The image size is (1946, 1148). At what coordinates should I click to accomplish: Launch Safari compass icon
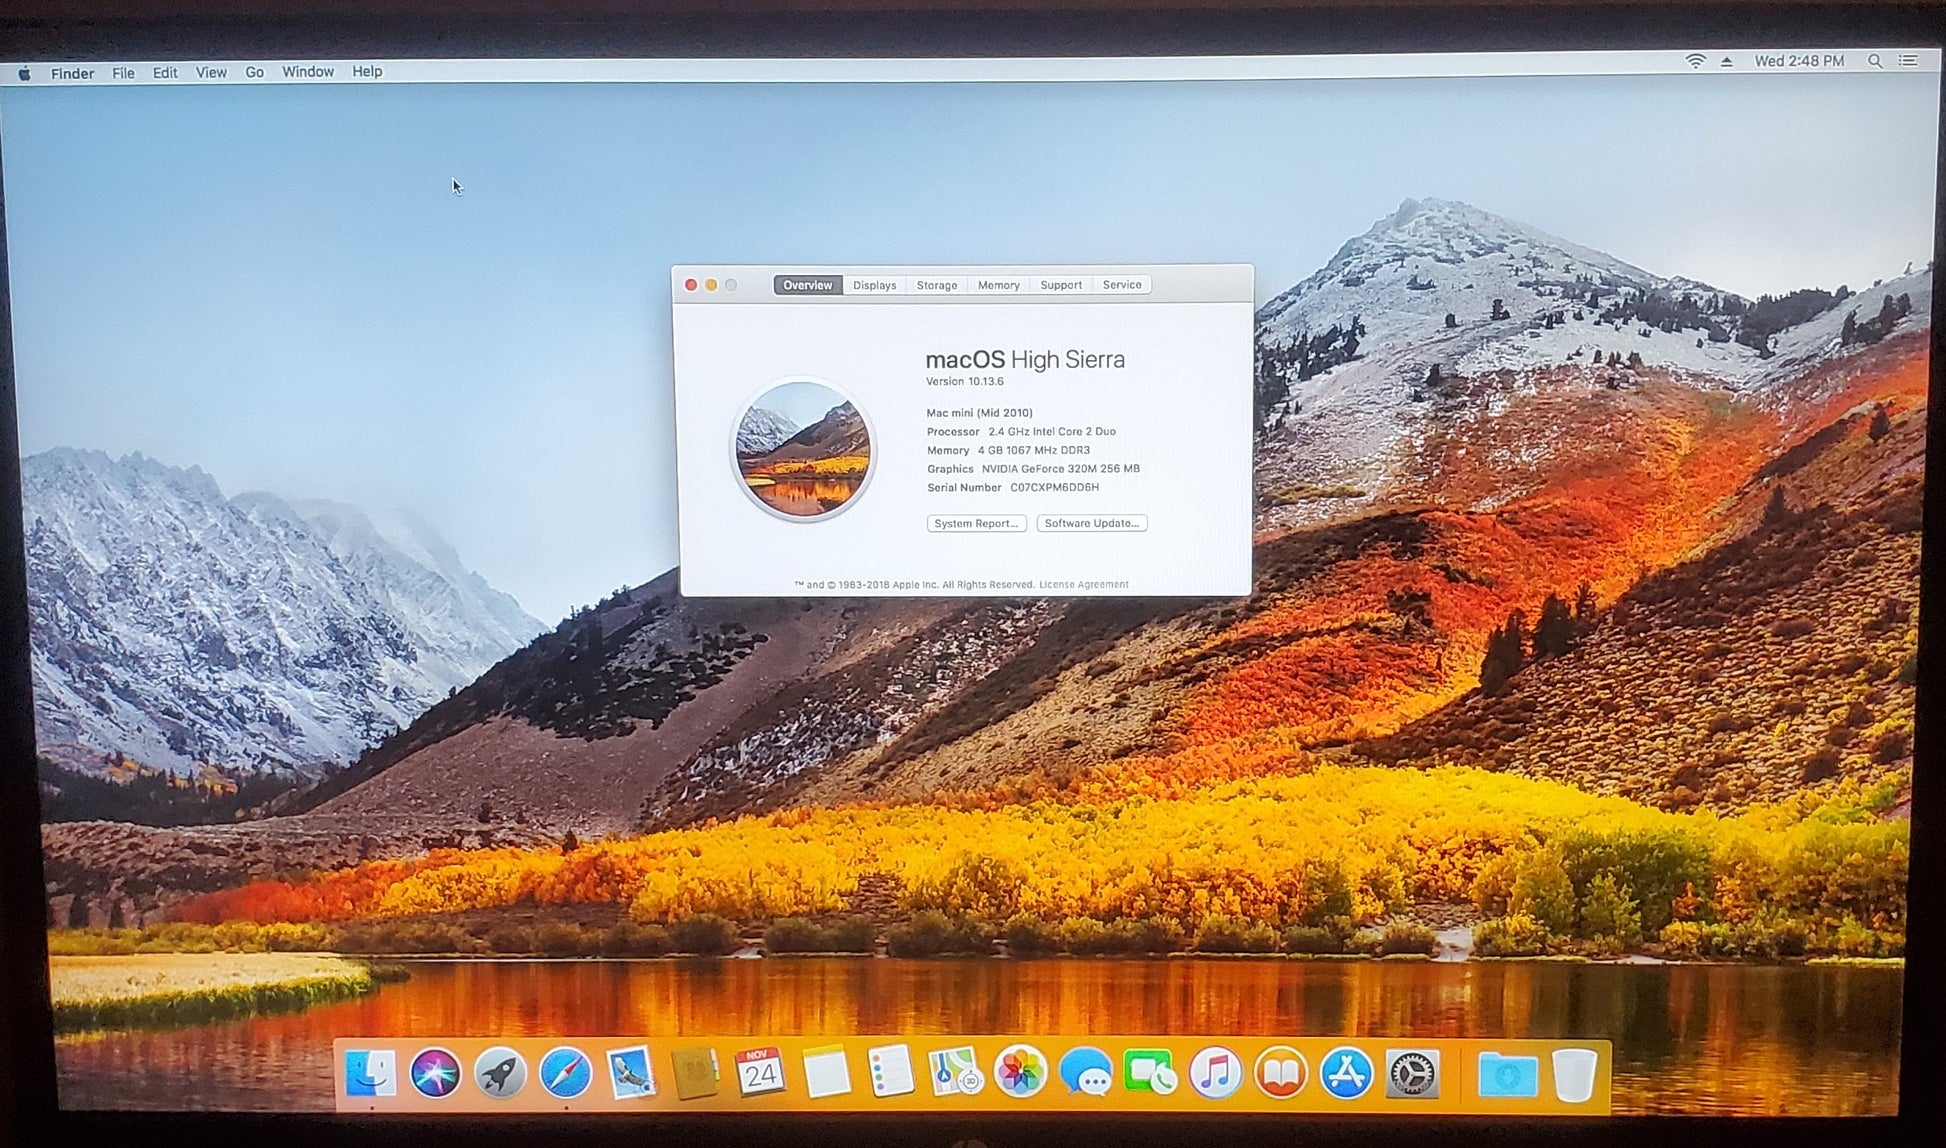pos(565,1074)
